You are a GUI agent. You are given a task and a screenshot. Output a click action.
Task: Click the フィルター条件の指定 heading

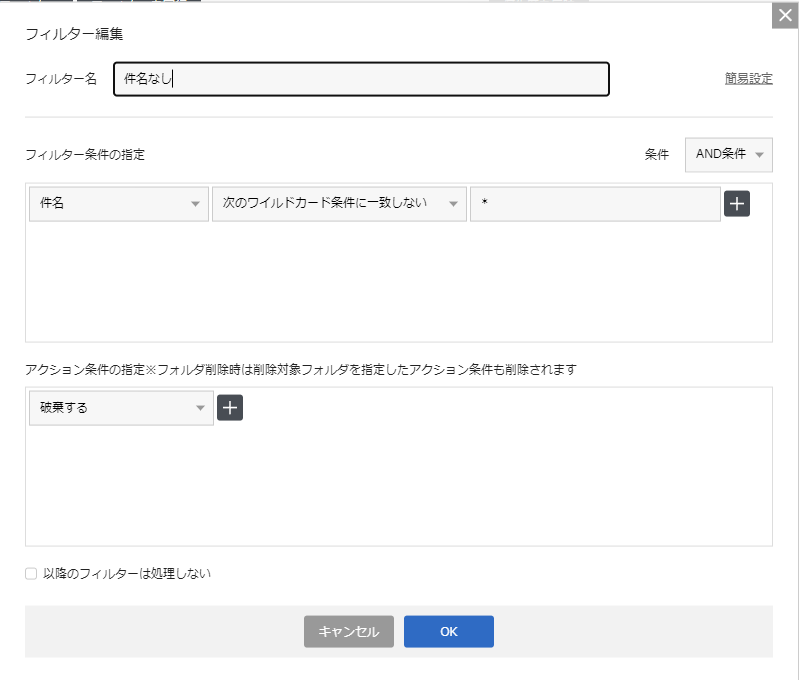pyautogui.click(x=85, y=155)
